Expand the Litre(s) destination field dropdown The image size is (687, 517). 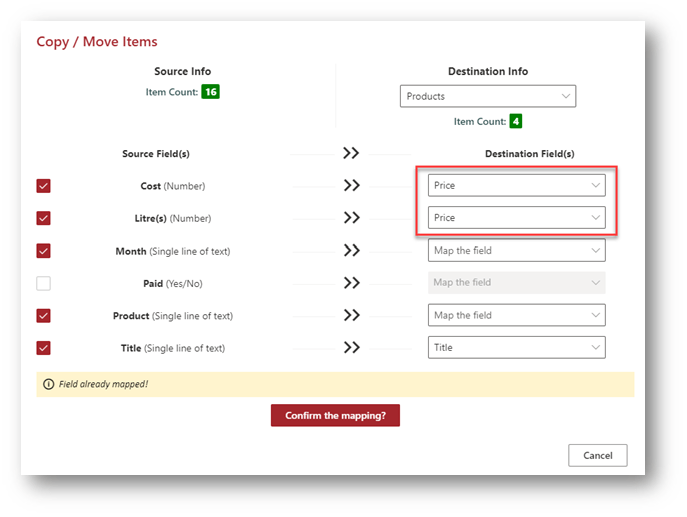point(516,218)
